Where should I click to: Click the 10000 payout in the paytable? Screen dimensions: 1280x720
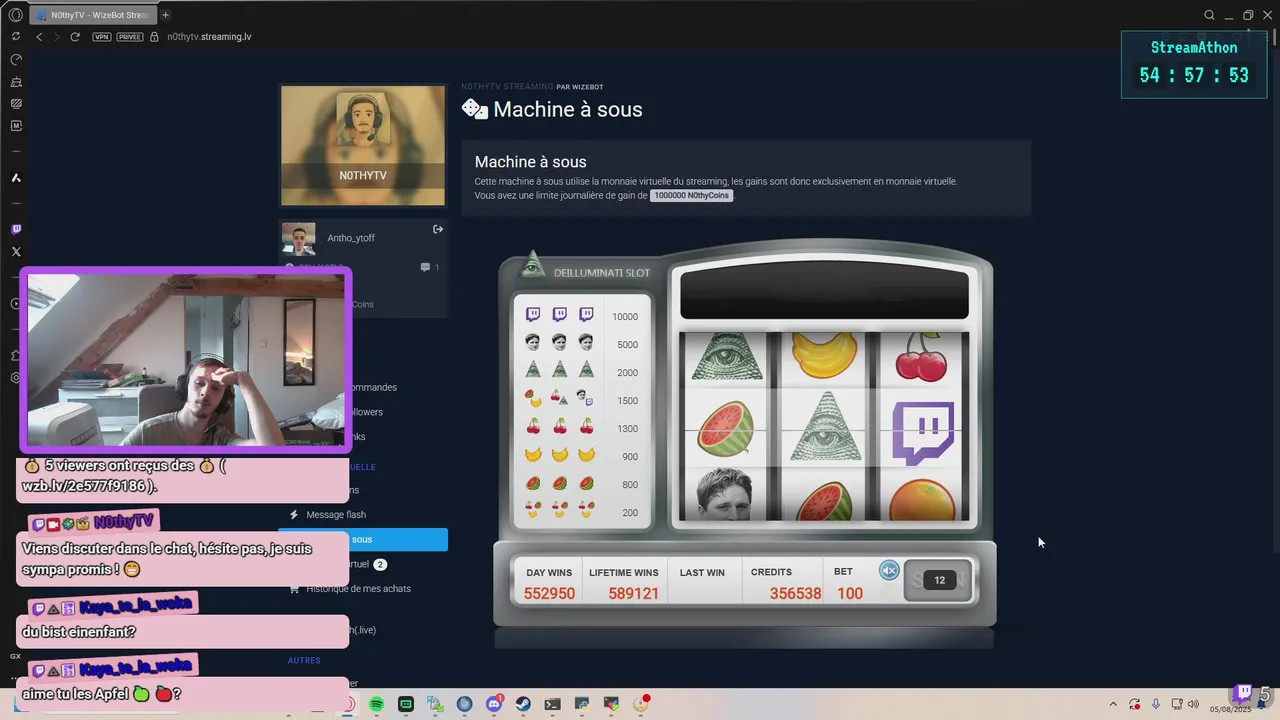point(625,317)
